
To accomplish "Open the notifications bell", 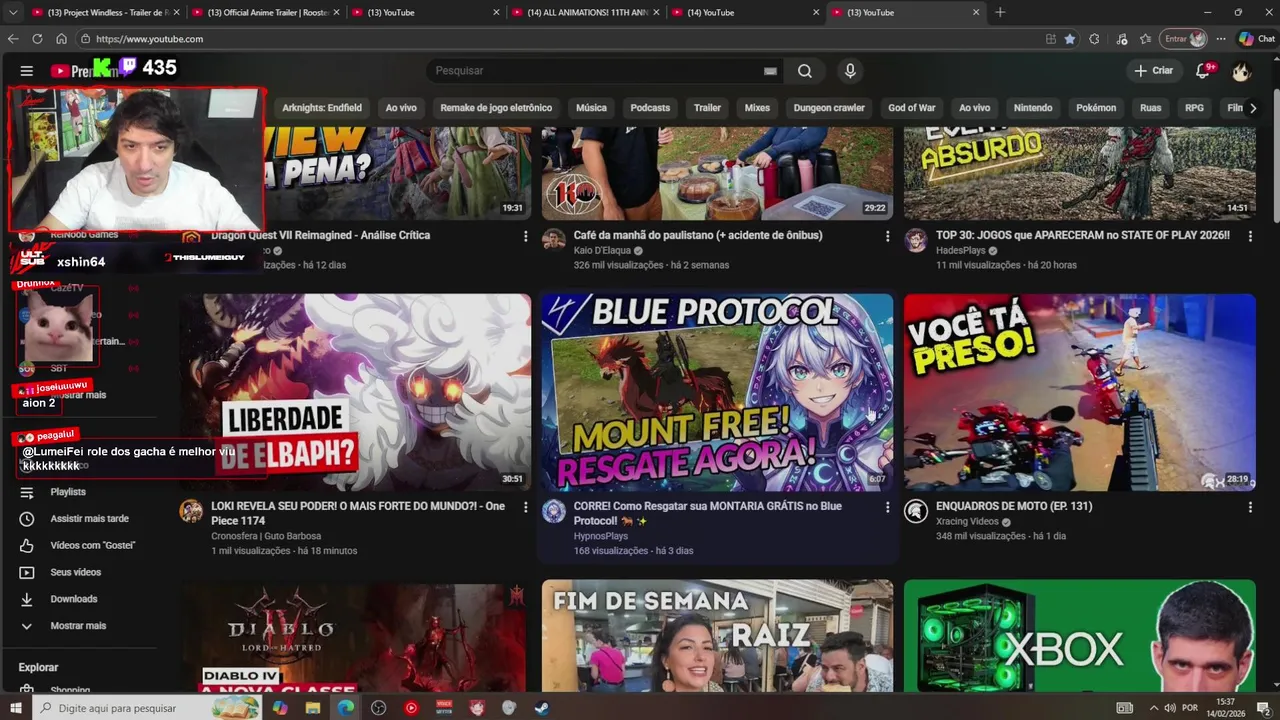I will click(1204, 71).
